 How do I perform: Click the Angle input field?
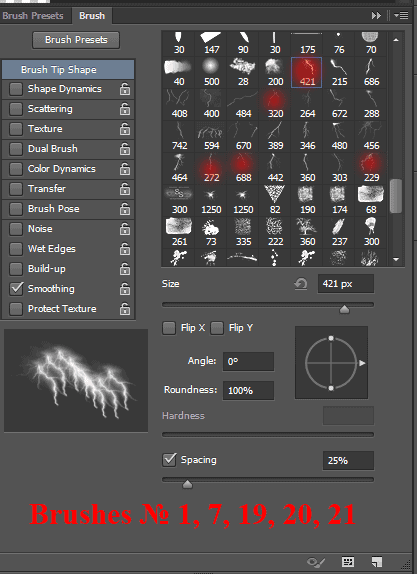pos(248,362)
